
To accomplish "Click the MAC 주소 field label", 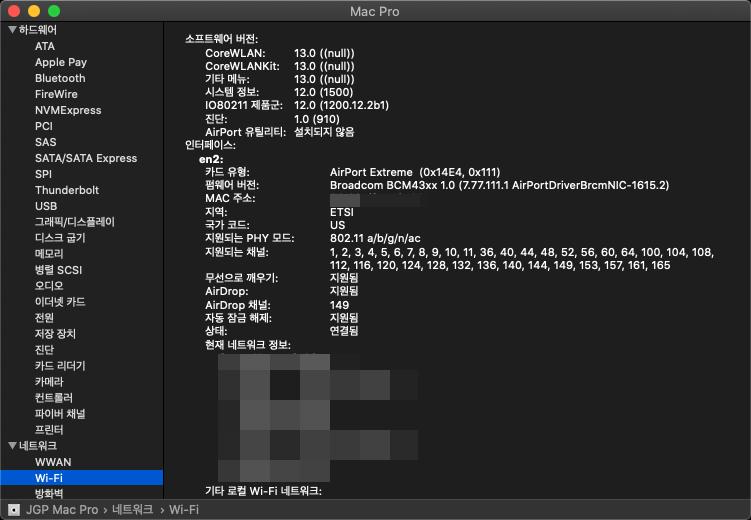I will [230, 198].
